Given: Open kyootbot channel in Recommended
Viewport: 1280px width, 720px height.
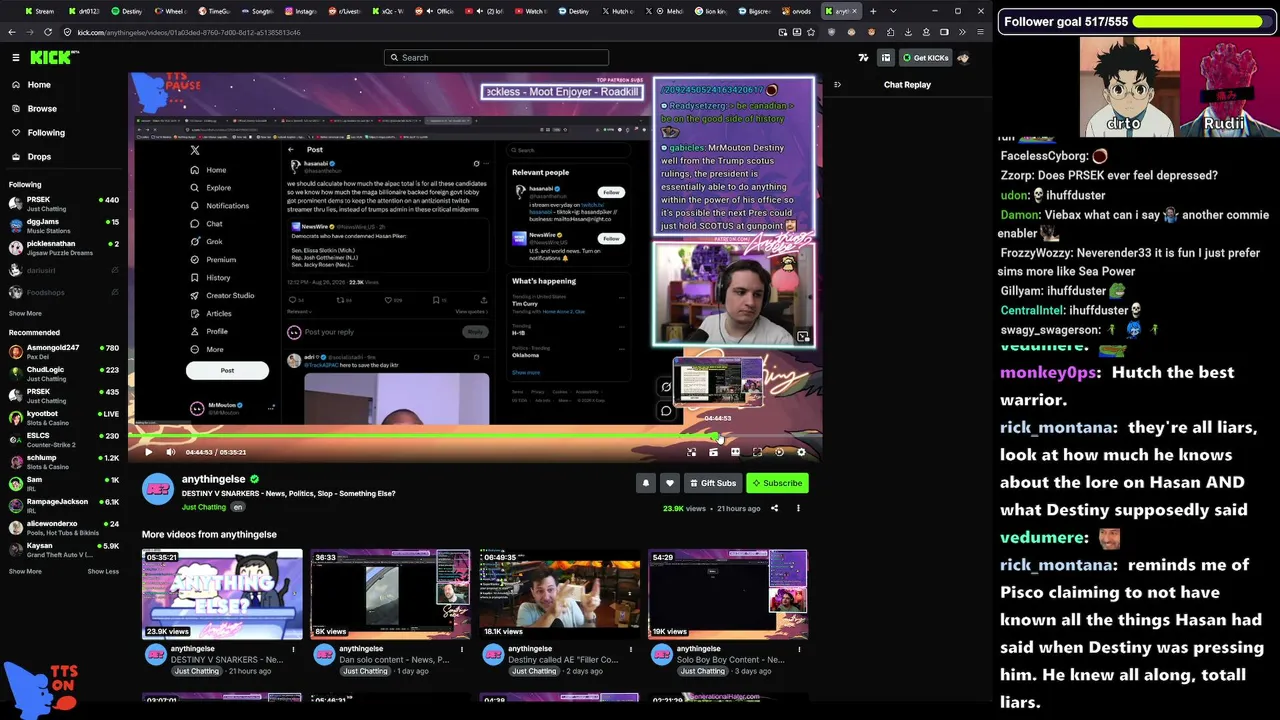Looking at the screenshot, I should (63, 417).
